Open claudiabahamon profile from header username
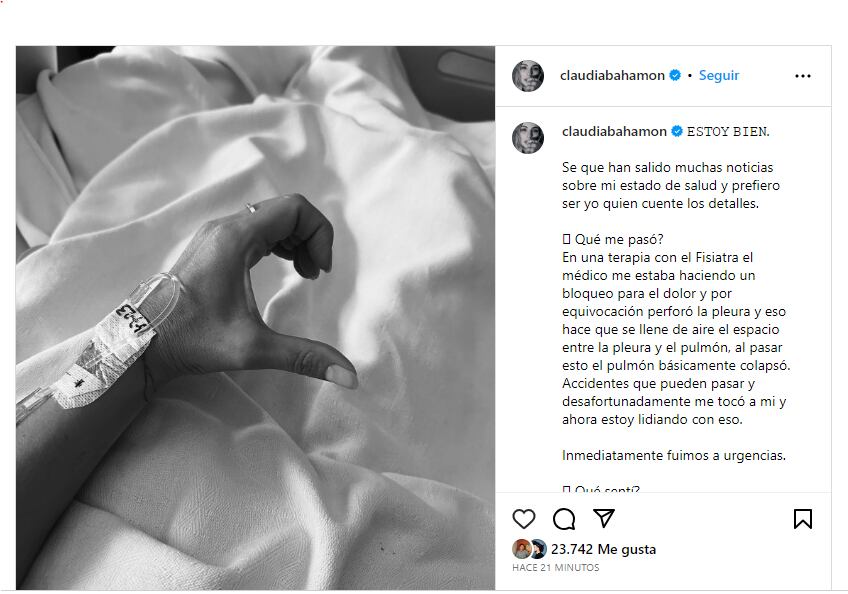This screenshot has height=594, width=848. 612,75
